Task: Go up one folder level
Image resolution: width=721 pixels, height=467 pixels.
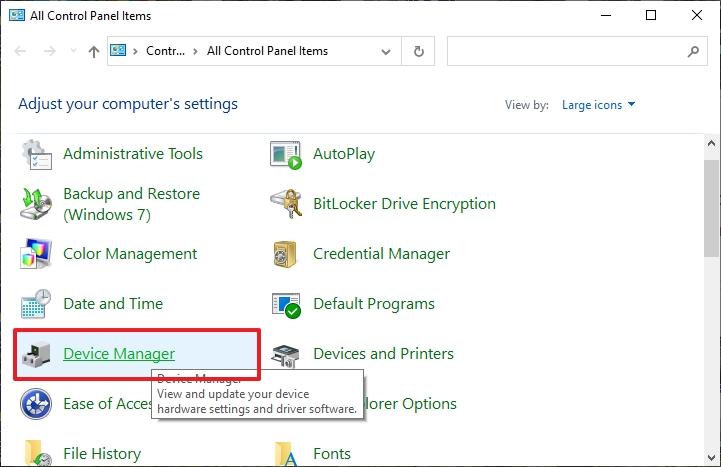Action: coord(94,51)
